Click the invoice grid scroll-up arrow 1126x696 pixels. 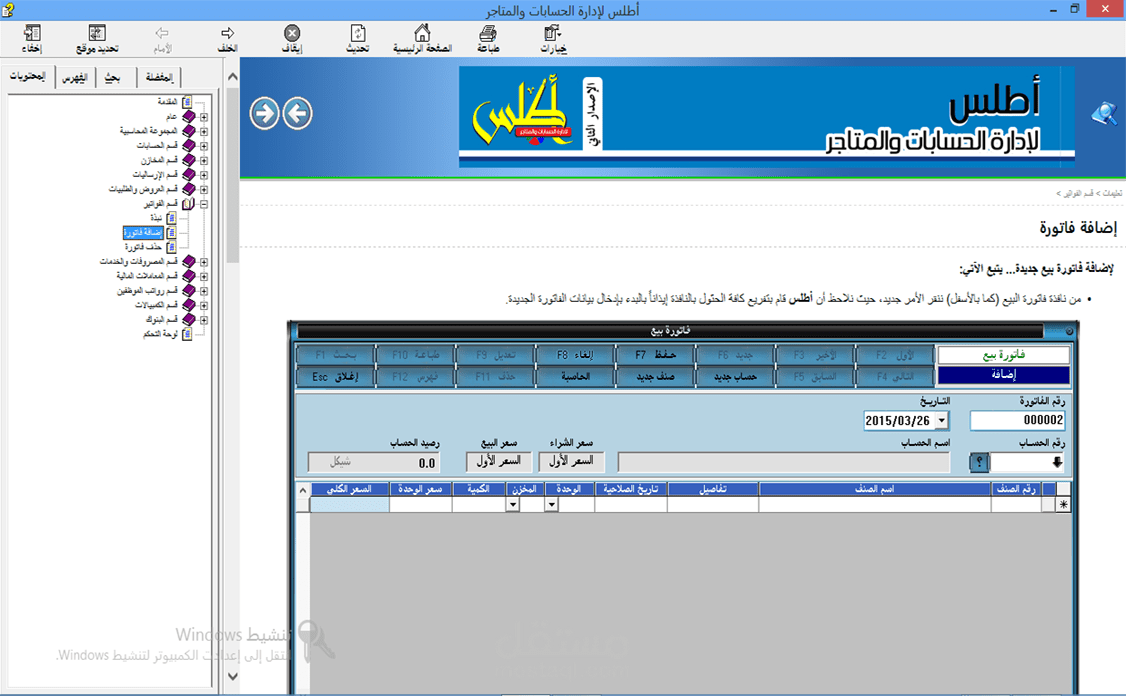pyautogui.click(x=302, y=490)
